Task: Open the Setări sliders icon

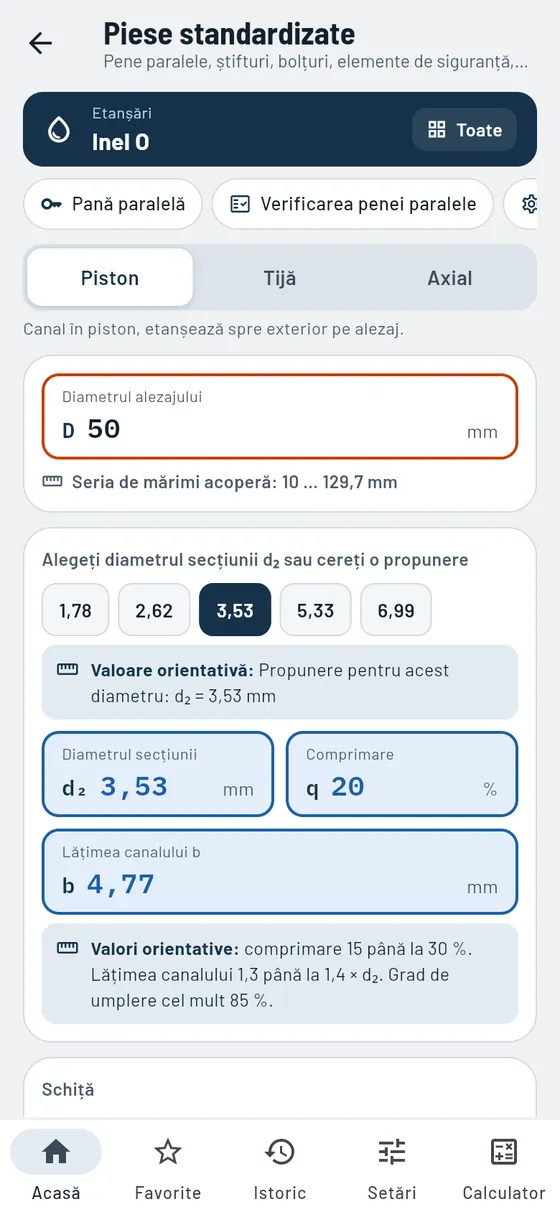Action: coord(392,1152)
